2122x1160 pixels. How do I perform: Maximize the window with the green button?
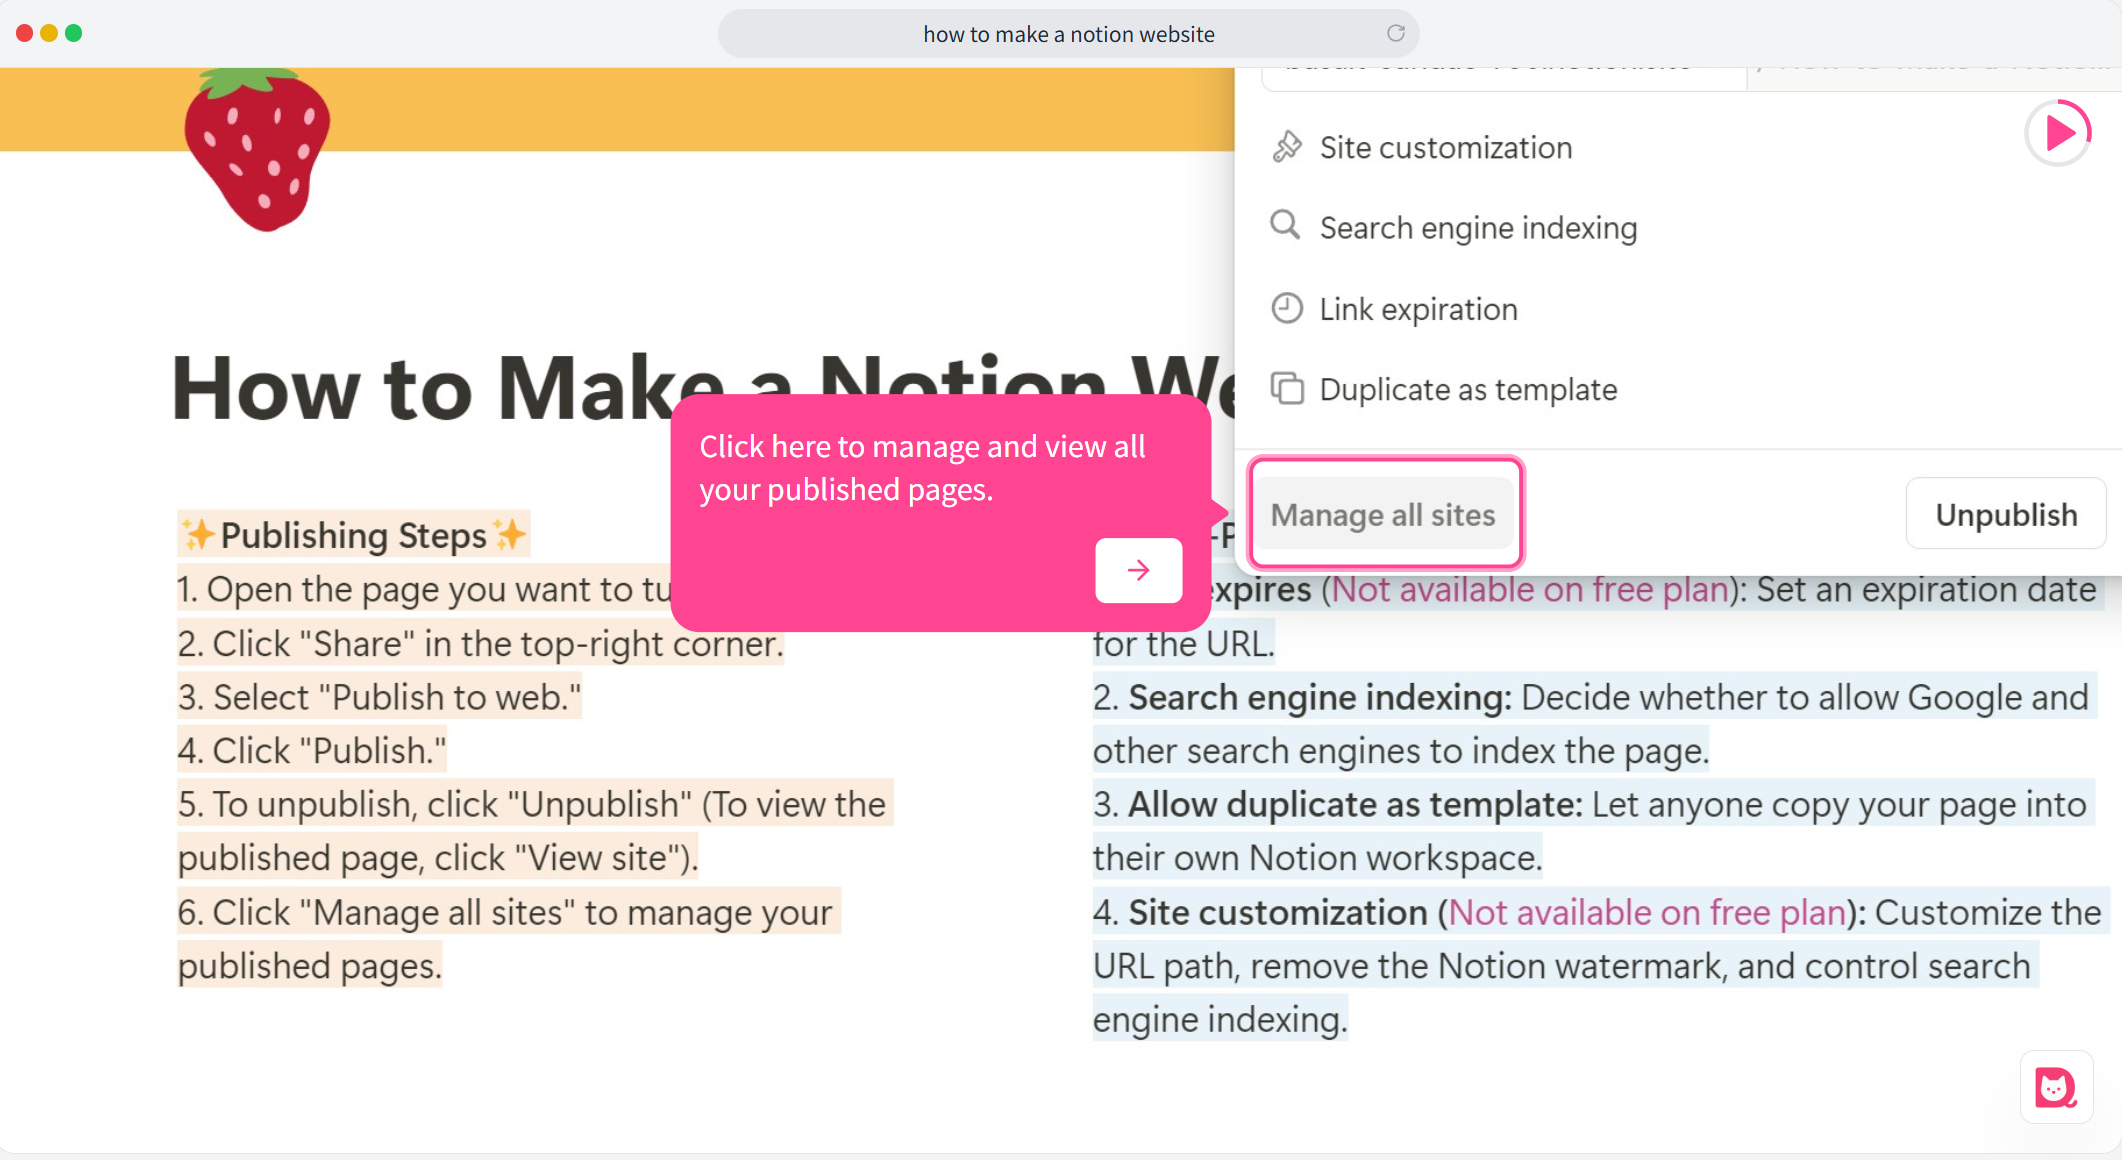[x=73, y=33]
